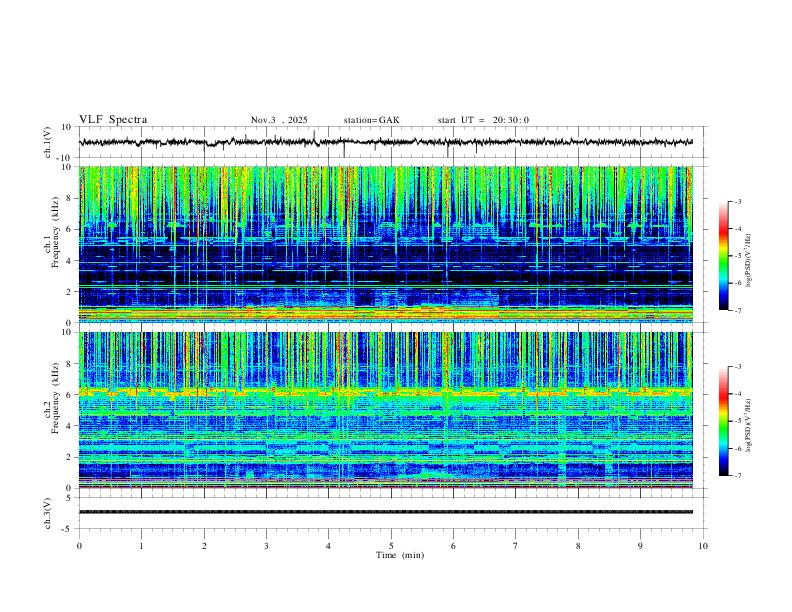Click time axis tick label '1'
The width and height of the screenshot is (792, 612).
coord(141,546)
